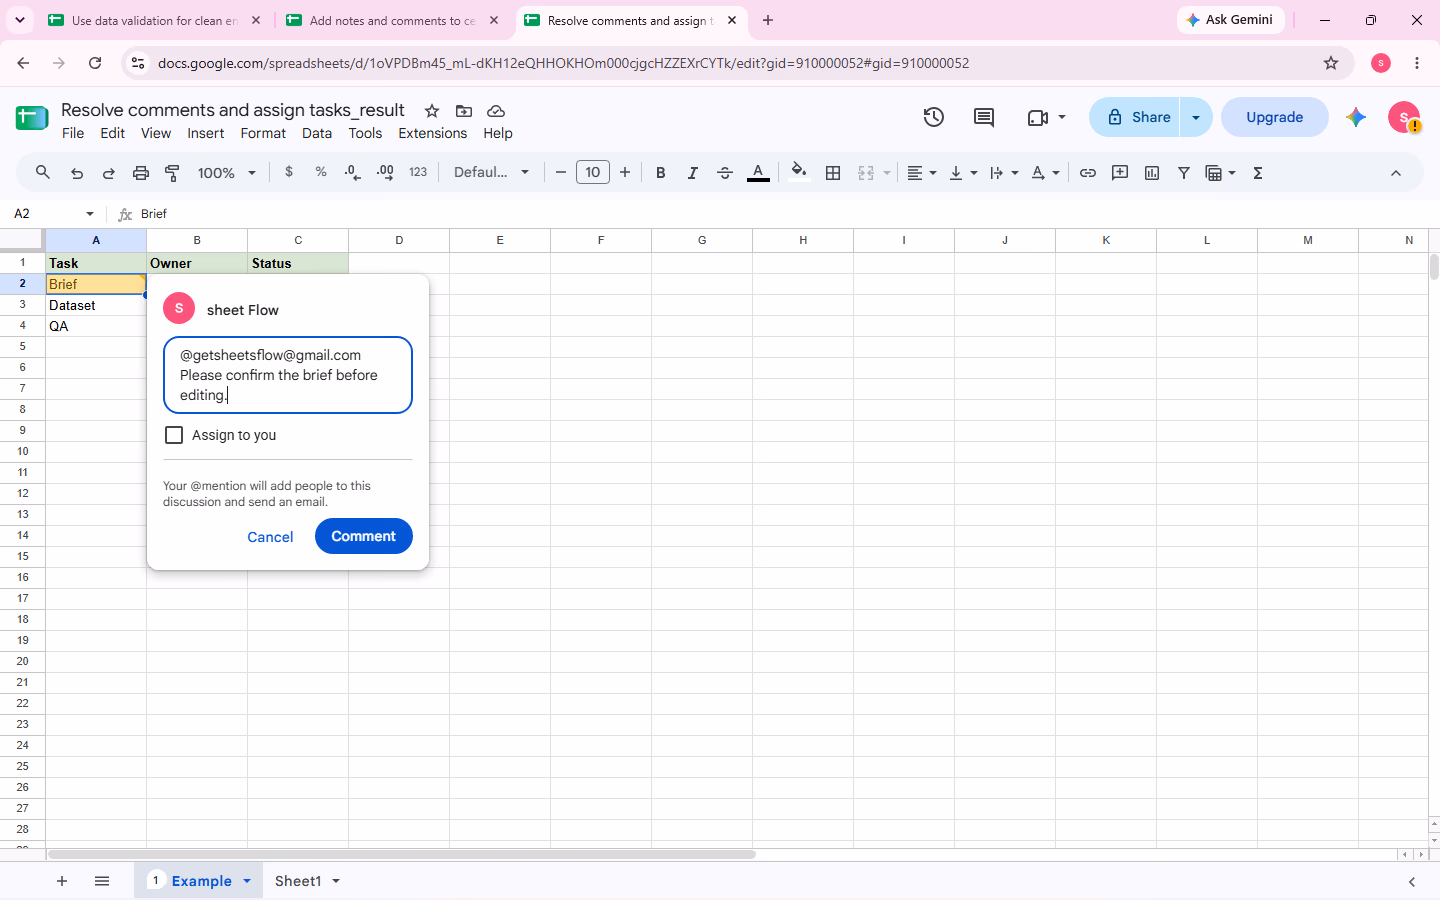Open the font family dropdown

click(492, 173)
